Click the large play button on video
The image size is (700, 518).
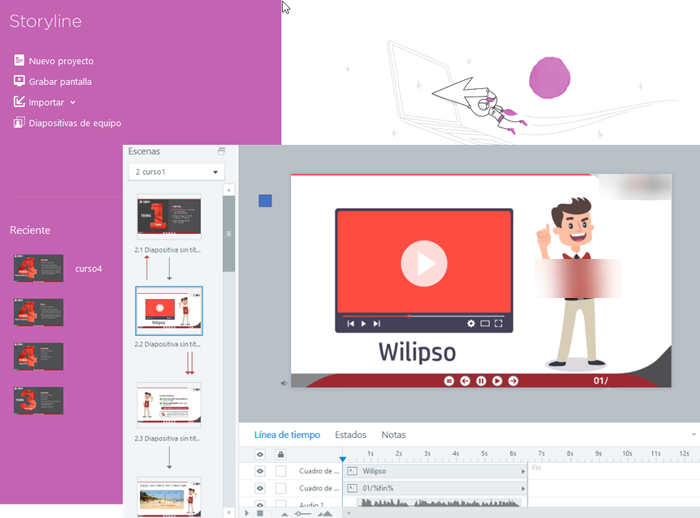(424, 264)
